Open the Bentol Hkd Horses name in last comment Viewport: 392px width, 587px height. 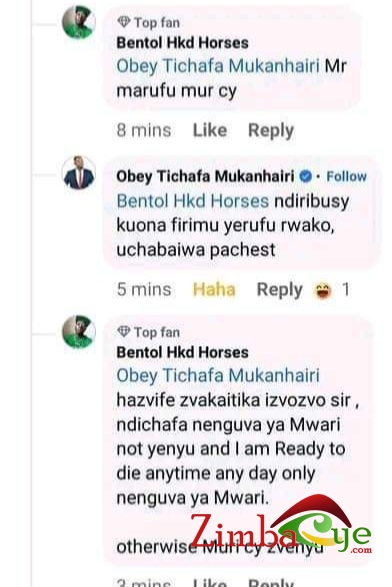182,352
